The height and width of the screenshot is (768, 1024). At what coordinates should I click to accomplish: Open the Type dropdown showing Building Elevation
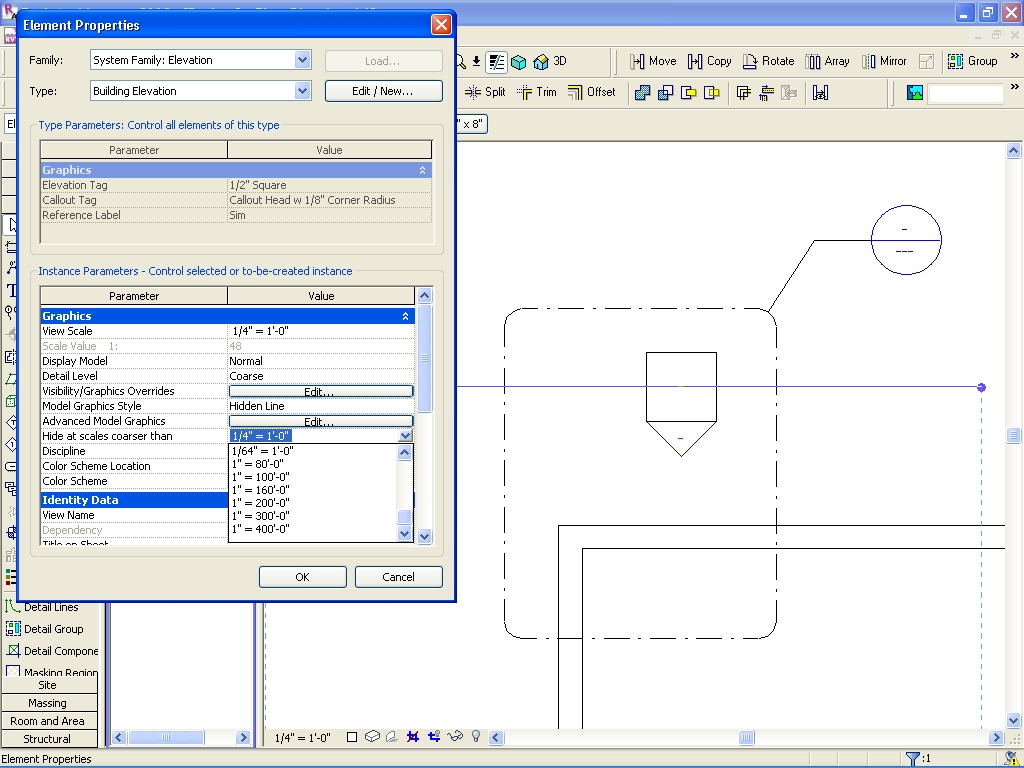tap(302, 91)
